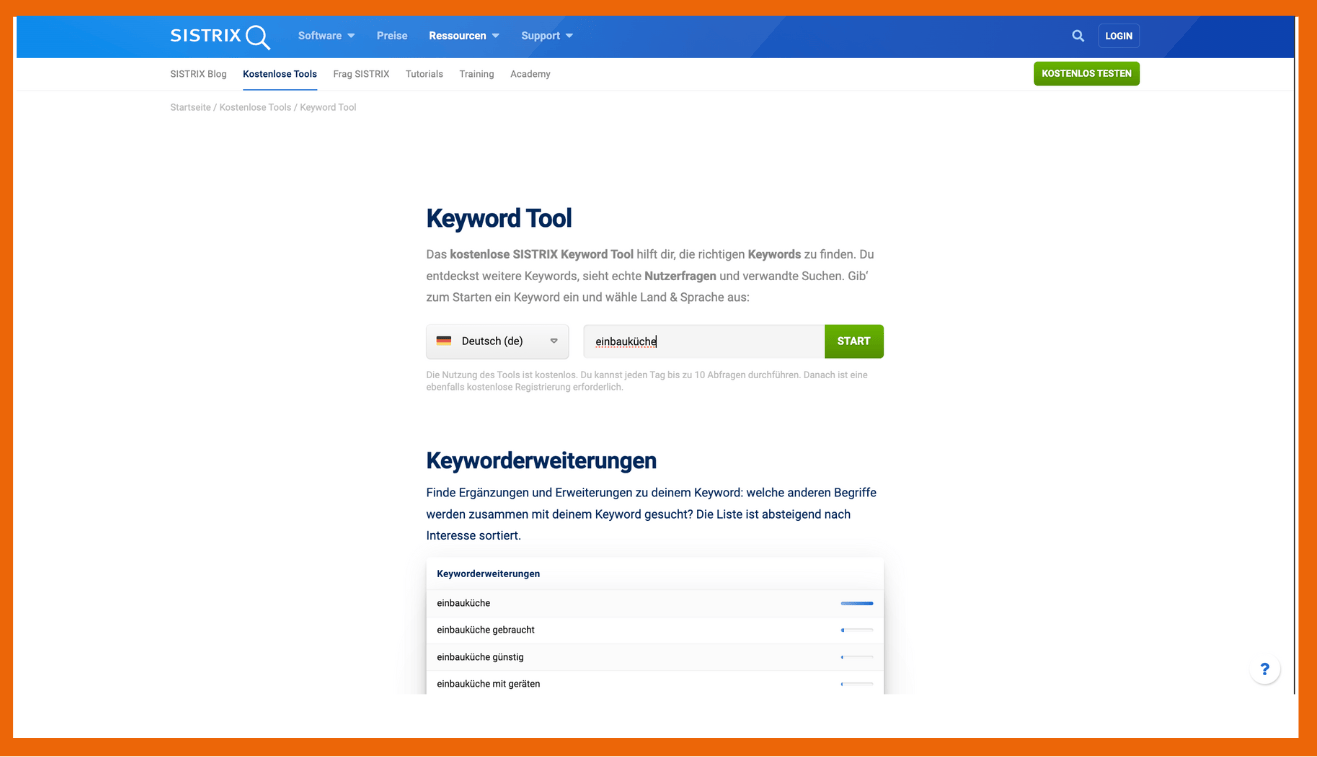Open the Tutorials section
Screen dimensions: 1317x757
[x=424, y=74]
